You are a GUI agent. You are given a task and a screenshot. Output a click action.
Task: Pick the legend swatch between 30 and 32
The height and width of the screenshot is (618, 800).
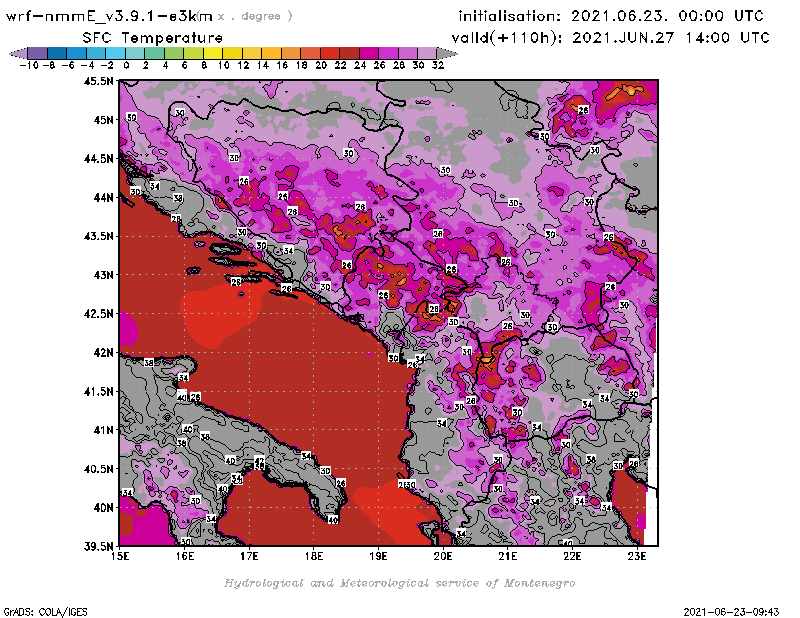pos(427,53)
